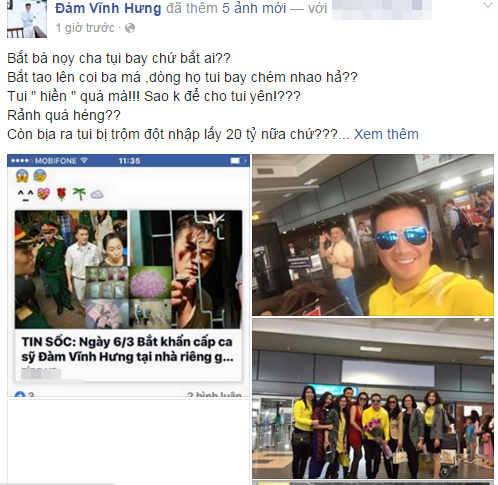
Task: Click the public globe privacy icon
Action: pos(130,28)
